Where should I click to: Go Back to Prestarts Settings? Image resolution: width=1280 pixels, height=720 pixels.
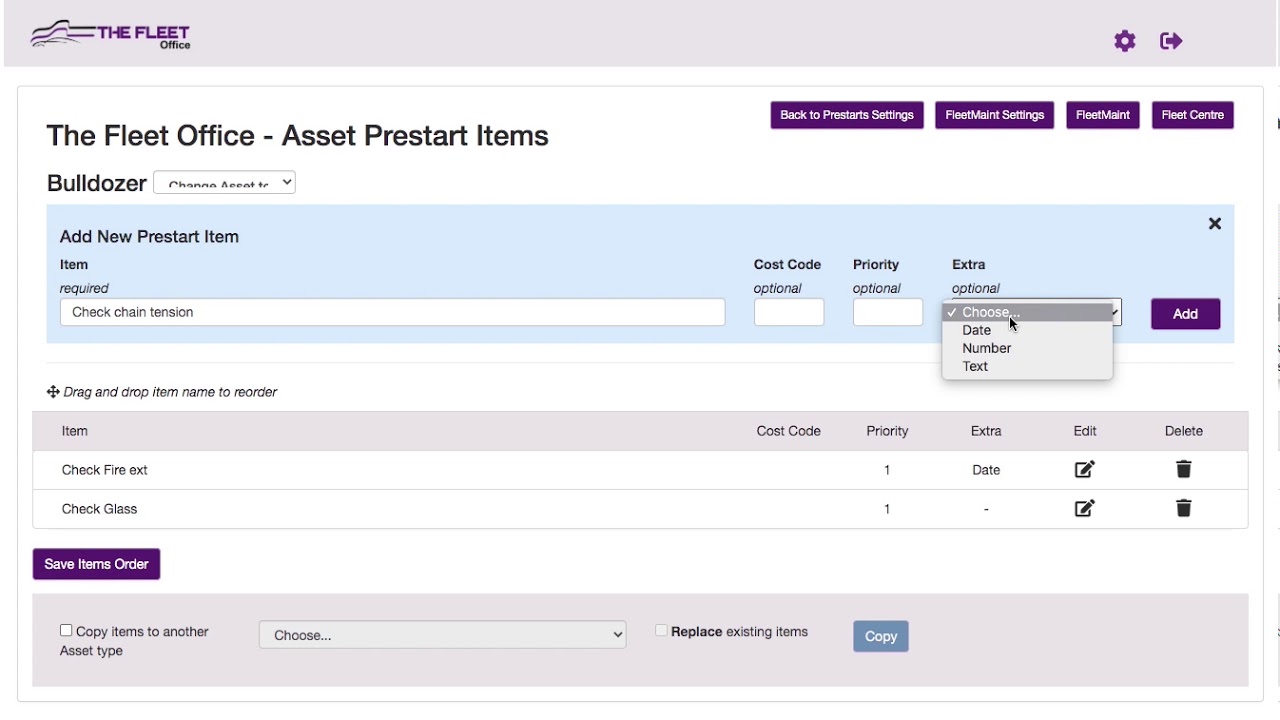click(846, 115)
